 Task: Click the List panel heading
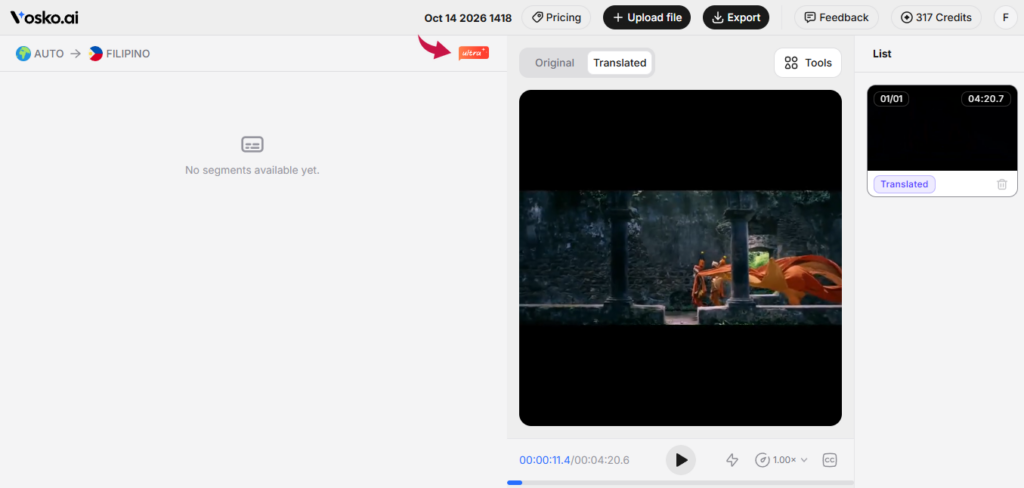coord(882,54)
